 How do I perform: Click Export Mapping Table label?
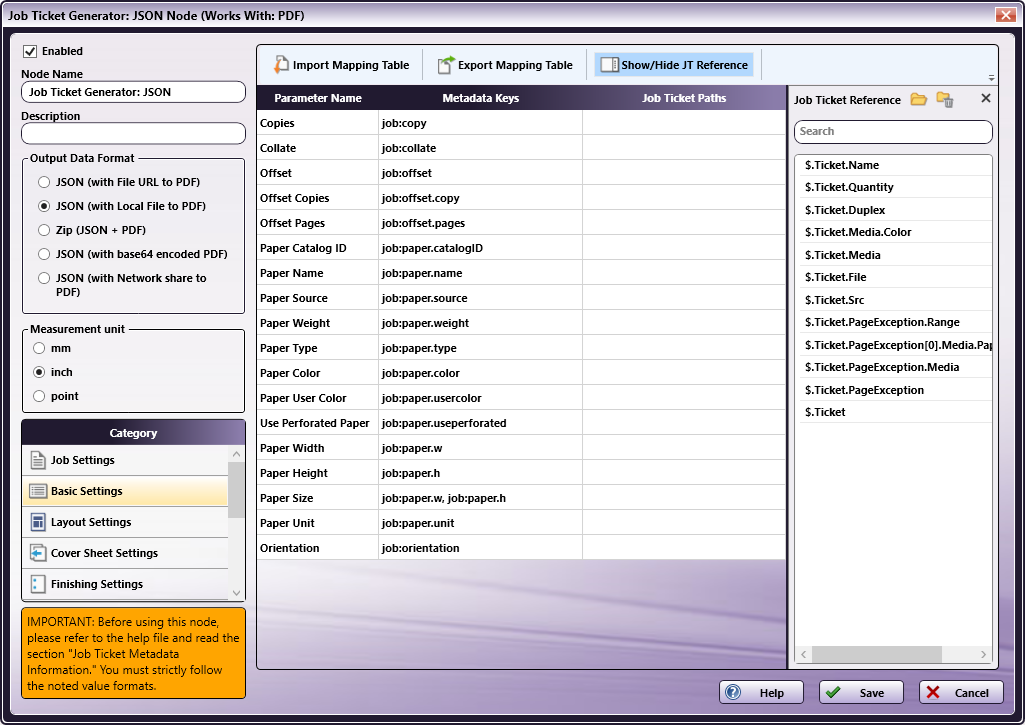[515, 65]
